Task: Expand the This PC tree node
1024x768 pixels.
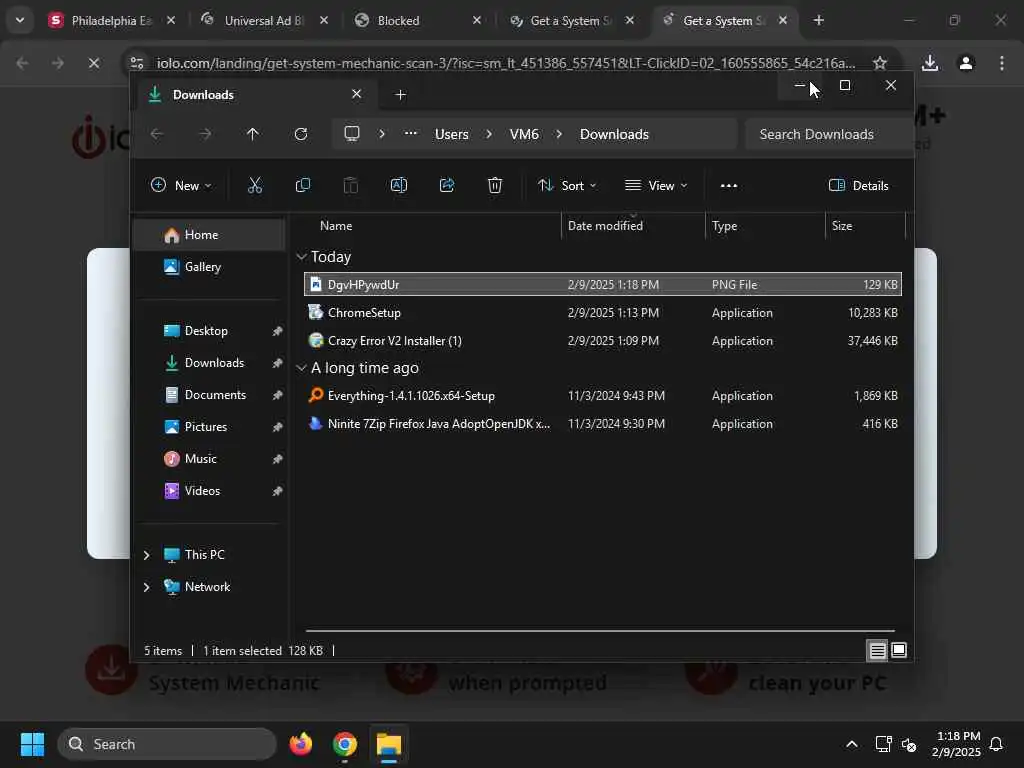Action: pos(146,554)
